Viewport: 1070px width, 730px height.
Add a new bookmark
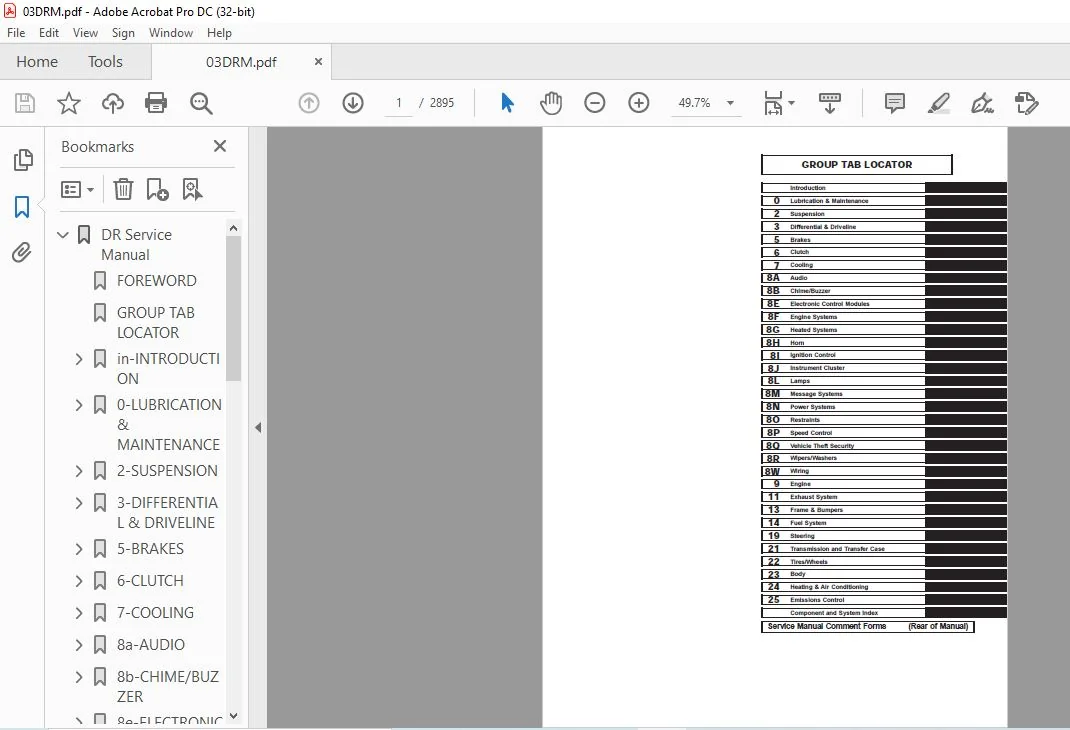click(x=157, y=189)
